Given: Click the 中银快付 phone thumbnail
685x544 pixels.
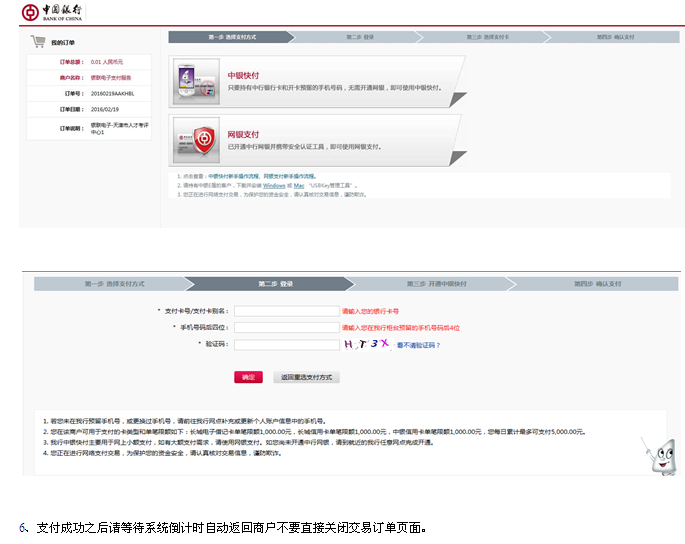Looking at the screenshot, I should click(x=196, y=81).
